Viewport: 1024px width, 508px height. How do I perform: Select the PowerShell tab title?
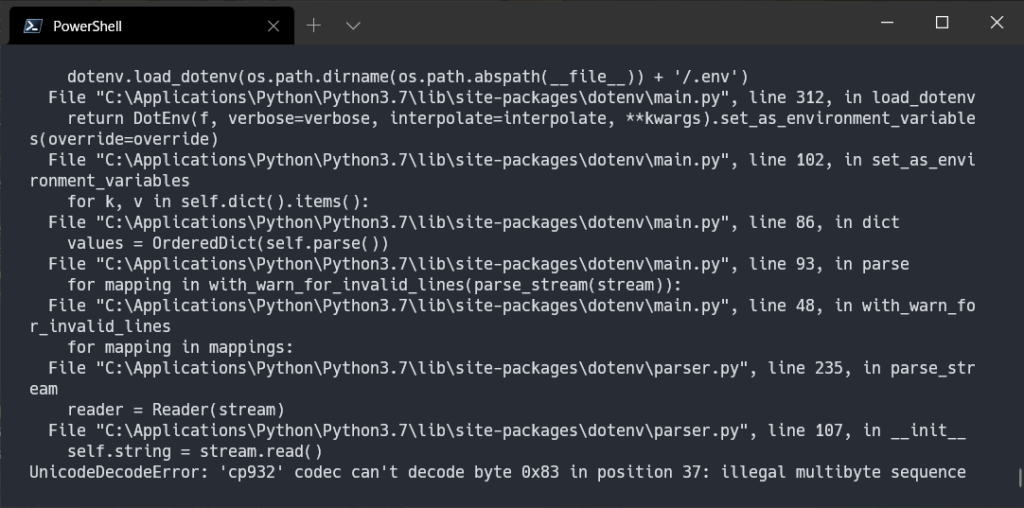pos(88,26)
